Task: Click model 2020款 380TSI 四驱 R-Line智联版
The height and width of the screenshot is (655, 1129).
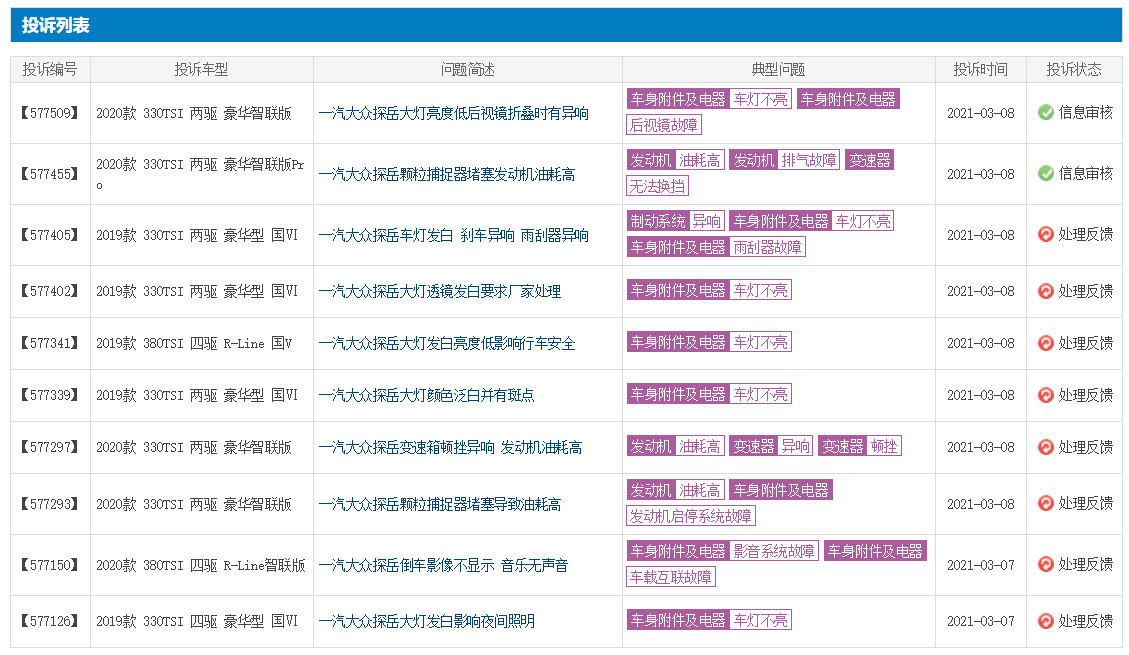Action: pyautogui.click(x=201, y=565)
